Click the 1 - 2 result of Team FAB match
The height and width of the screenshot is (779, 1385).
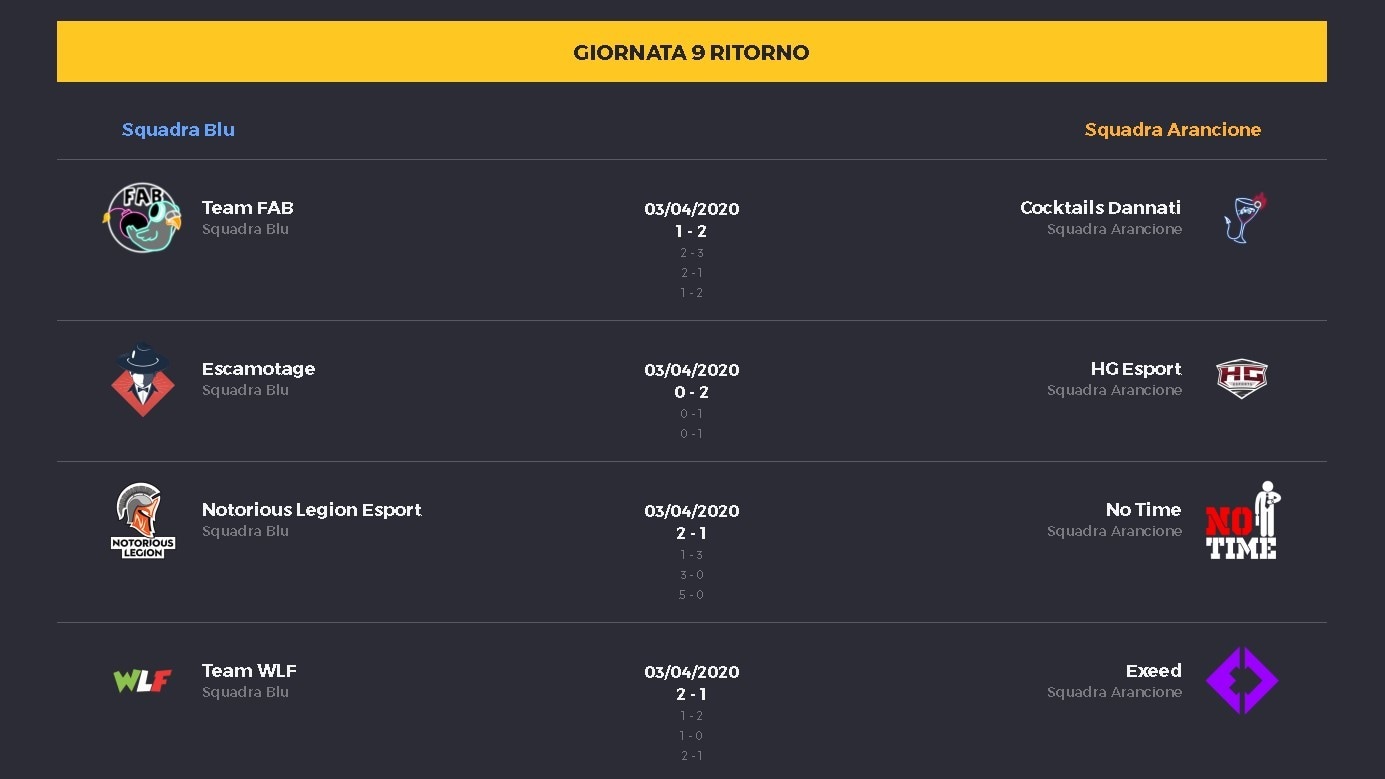click(x=691, y=231)
